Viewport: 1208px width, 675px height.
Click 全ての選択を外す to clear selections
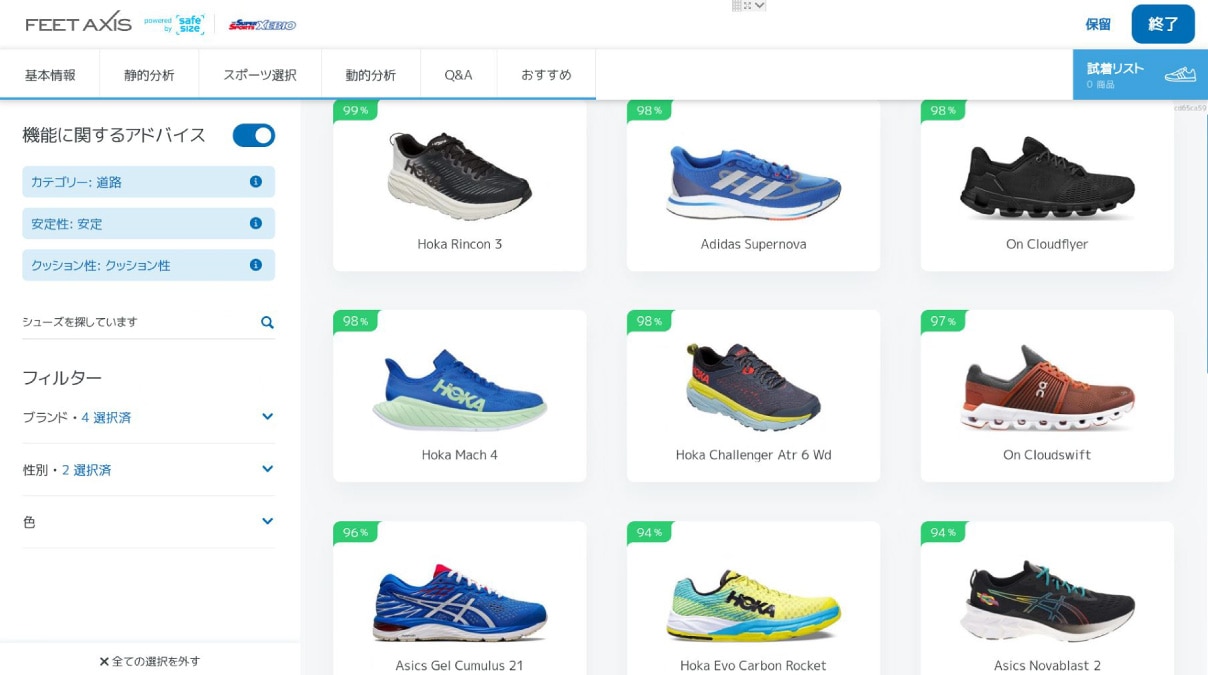point(150,661)
